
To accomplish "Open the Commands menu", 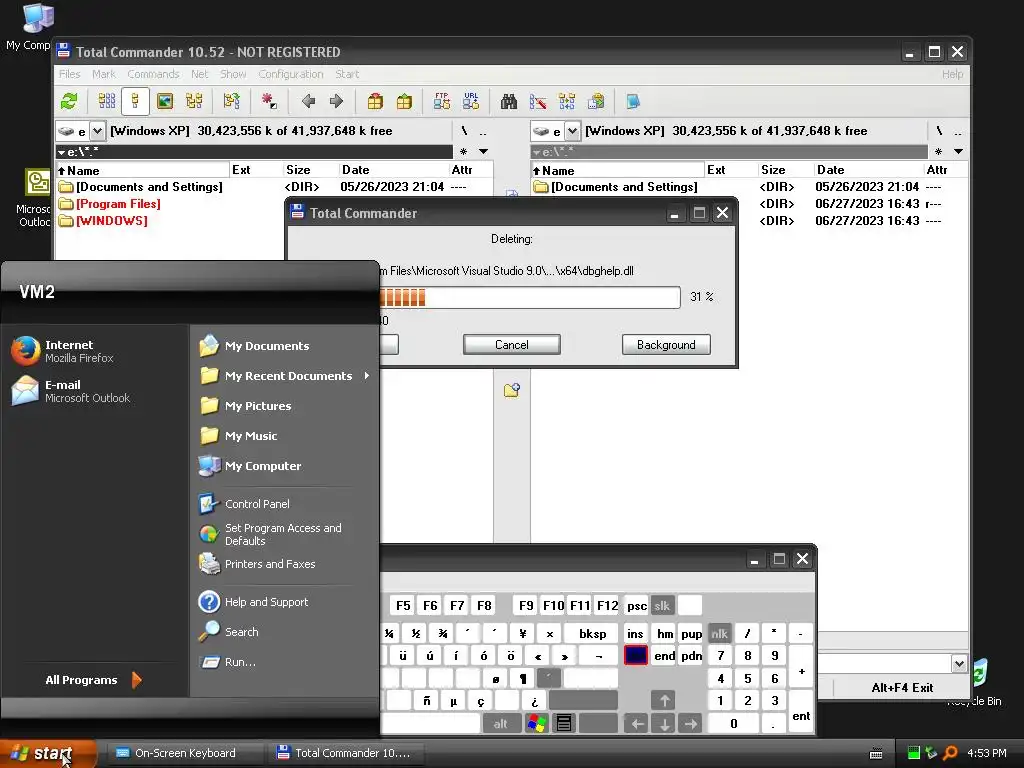I will (x=153, y=74).
